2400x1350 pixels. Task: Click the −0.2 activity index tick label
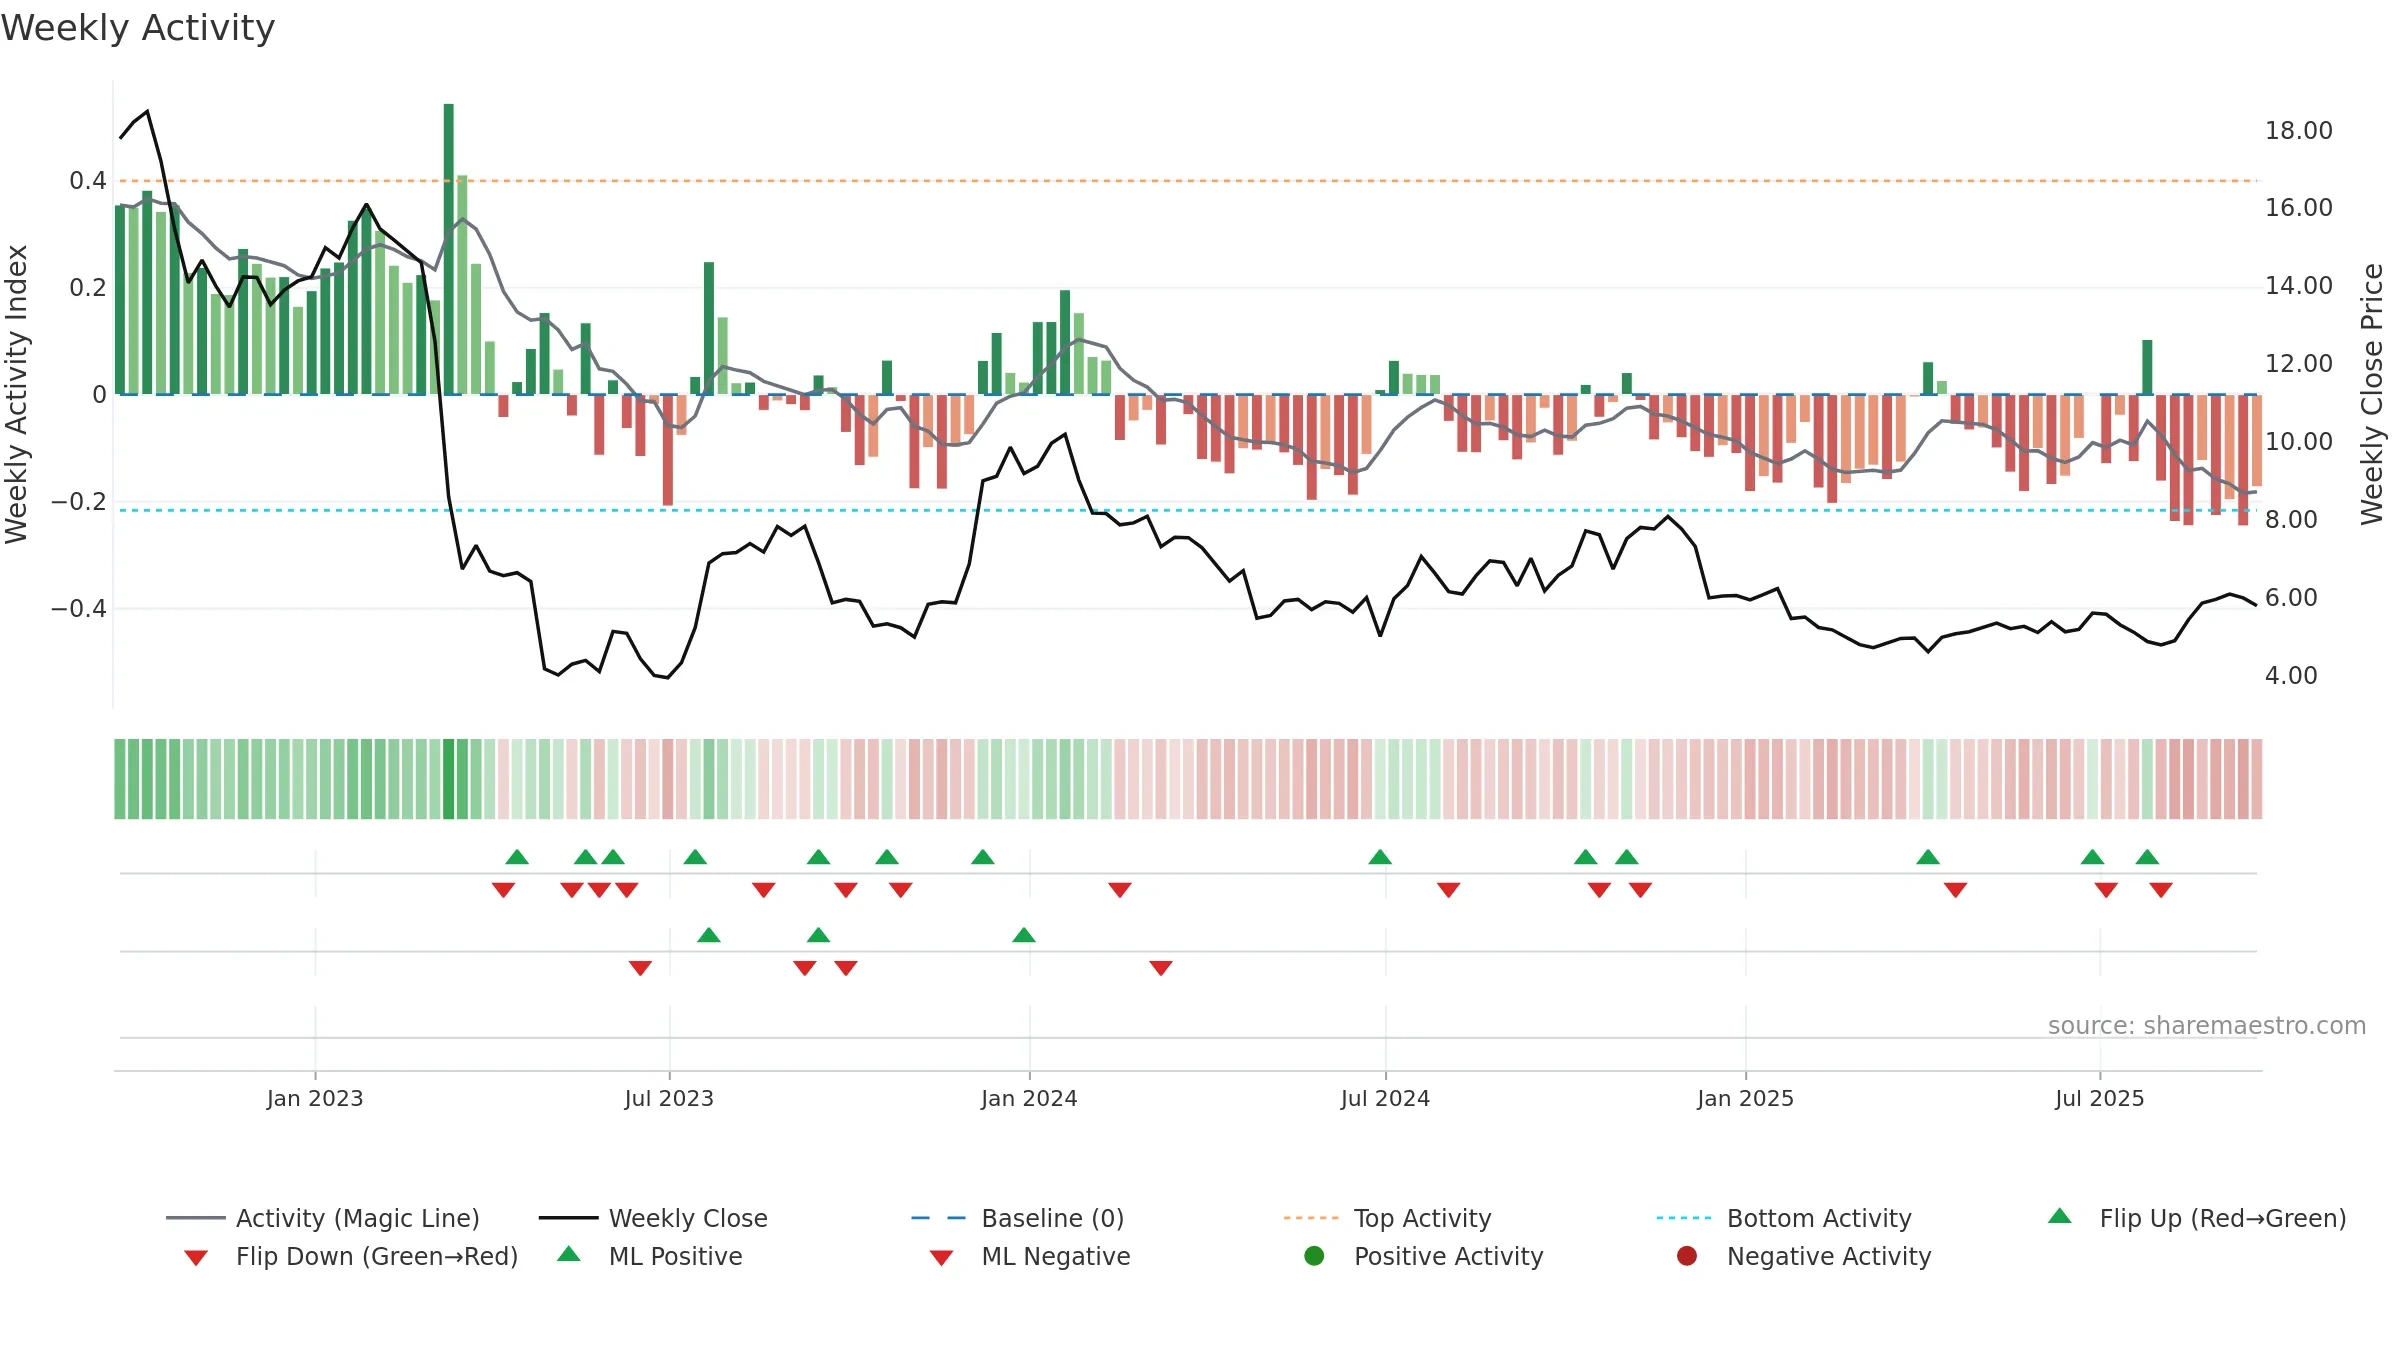click(78, 501)
